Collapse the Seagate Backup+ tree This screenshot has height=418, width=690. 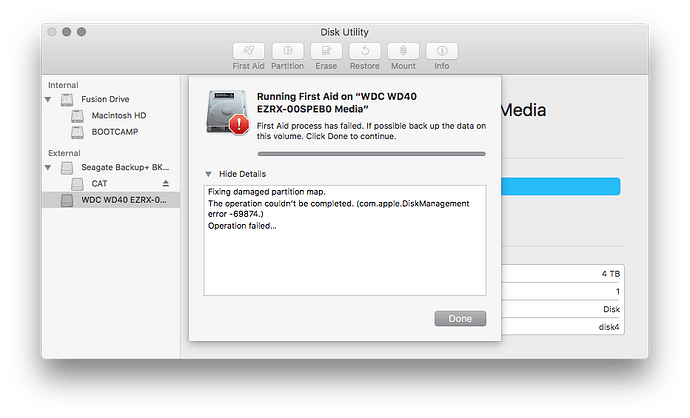[48, 168]
